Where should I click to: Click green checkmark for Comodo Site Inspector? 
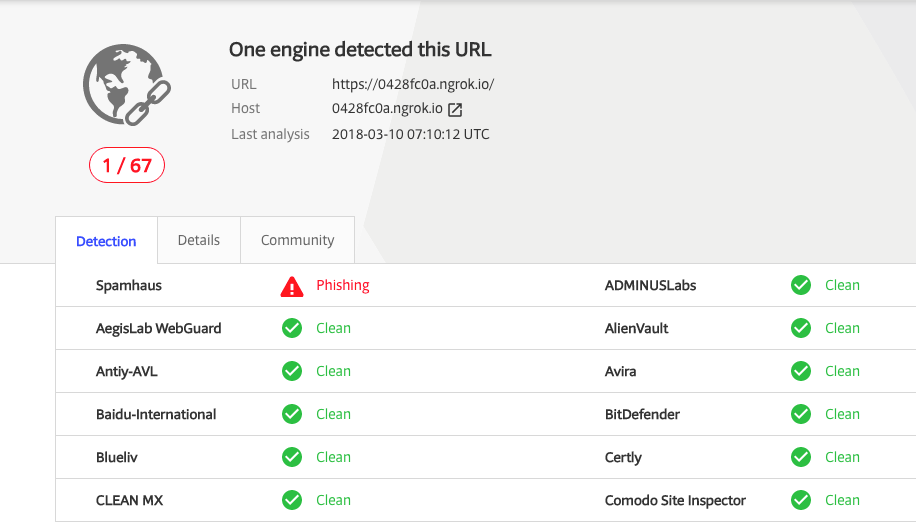801,500
